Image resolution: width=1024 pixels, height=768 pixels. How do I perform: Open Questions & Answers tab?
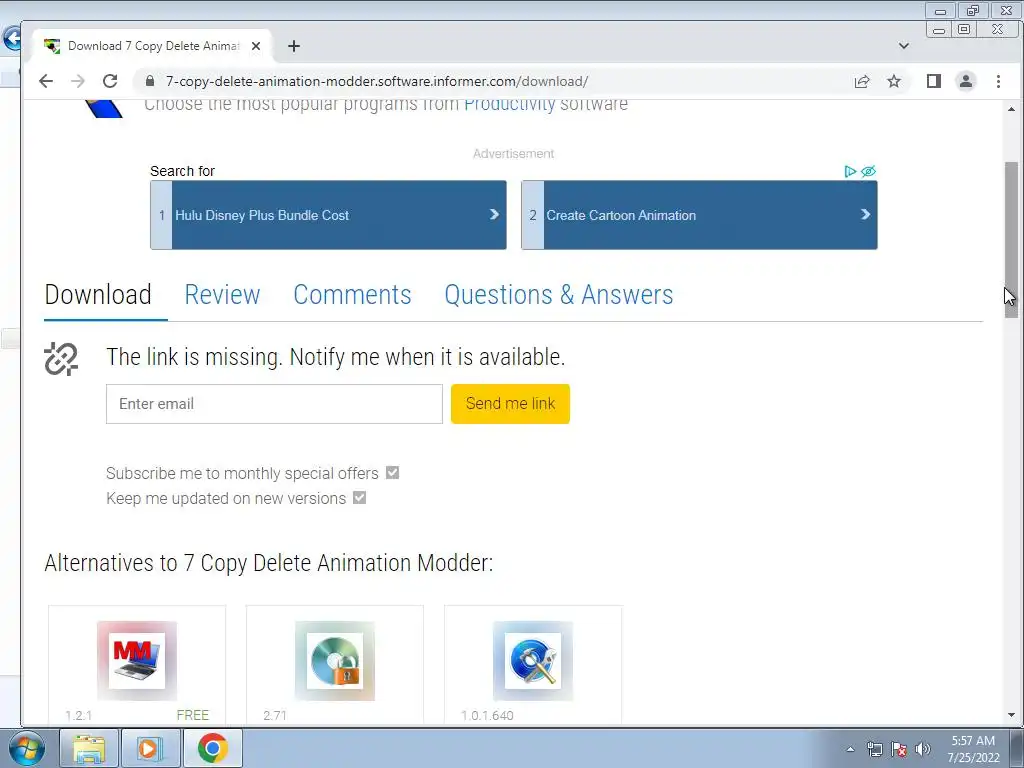pos(559,295)
